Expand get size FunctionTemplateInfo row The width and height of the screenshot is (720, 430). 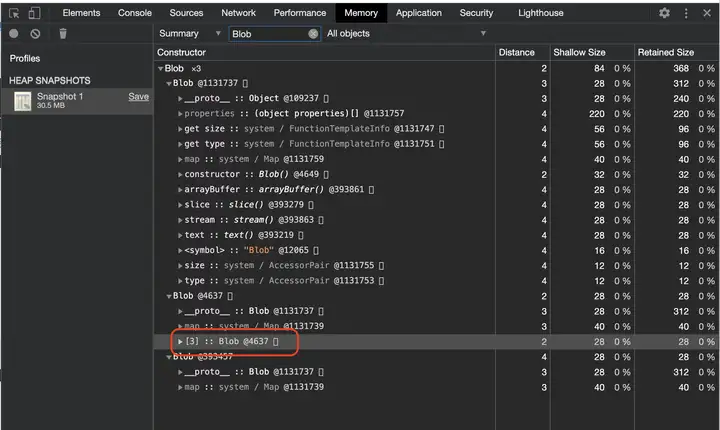(x=180, y=129)
